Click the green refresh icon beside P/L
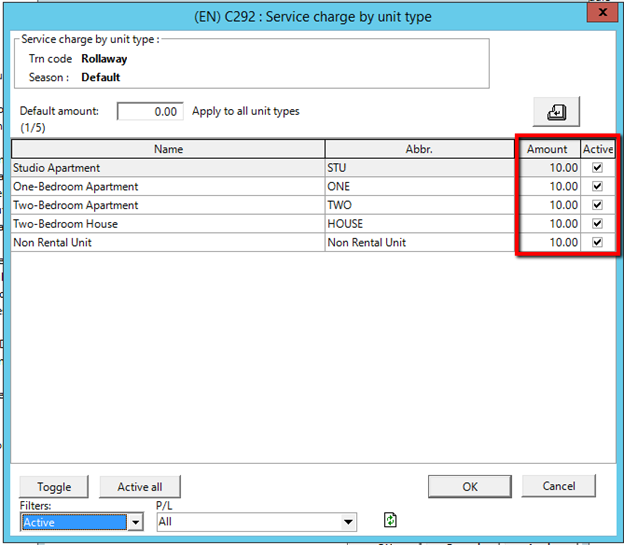Viewport: 624px width, 545px height. [x=390, y=520]
